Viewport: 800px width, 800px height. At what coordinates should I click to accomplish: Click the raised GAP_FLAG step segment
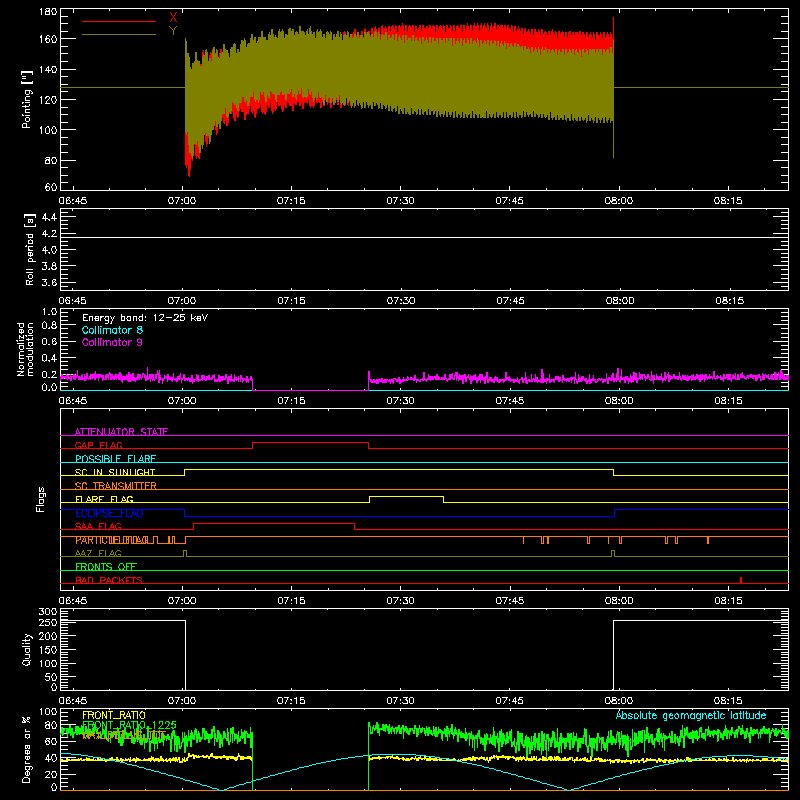click(x=310, y=443)
